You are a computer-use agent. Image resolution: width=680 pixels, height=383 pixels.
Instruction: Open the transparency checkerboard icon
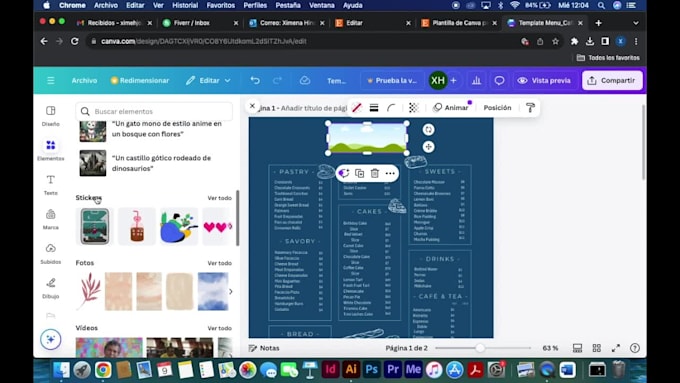tap(414, 108)
